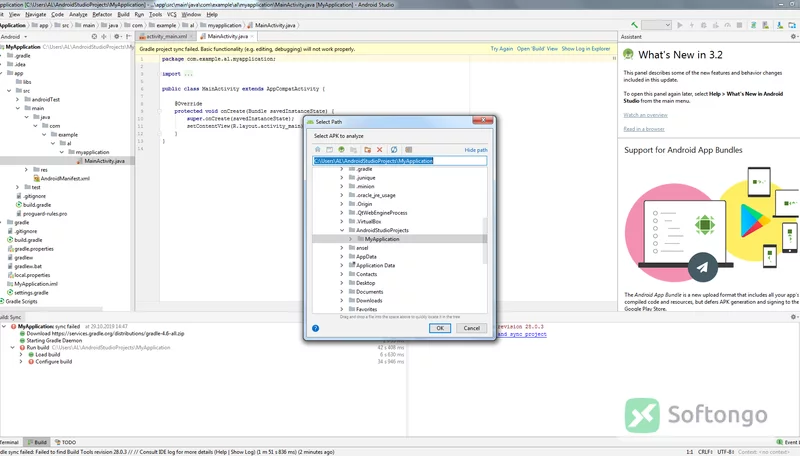Image resolution: width=800 pixels, height=456 pixels.
Task: Expand the Configure build node
Action: point(21,362)
